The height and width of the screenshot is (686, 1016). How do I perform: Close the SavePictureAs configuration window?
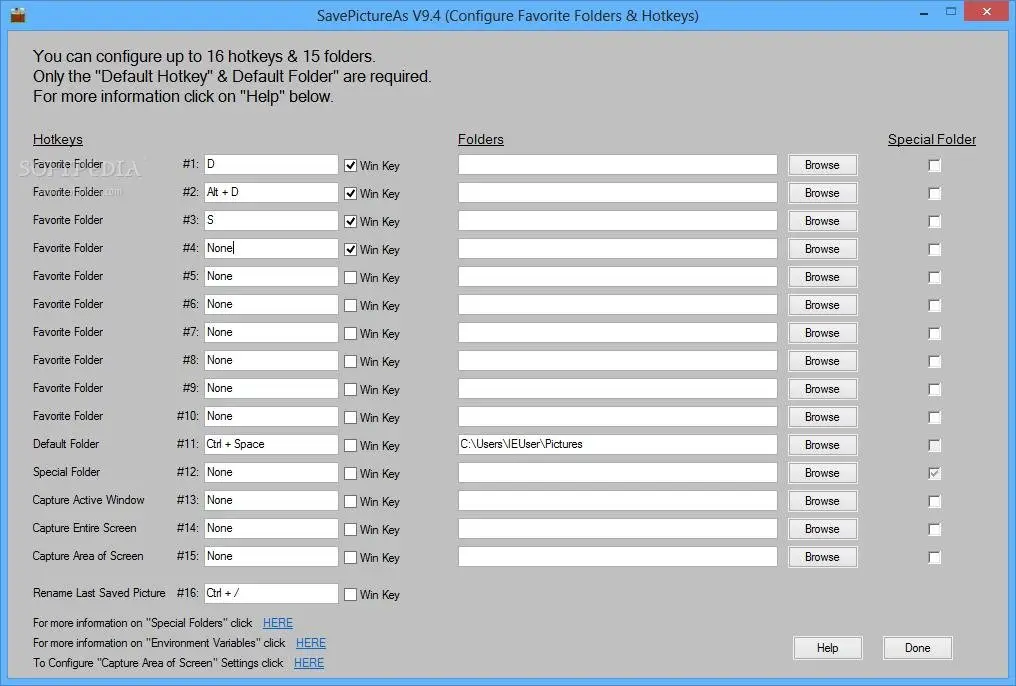987,12
